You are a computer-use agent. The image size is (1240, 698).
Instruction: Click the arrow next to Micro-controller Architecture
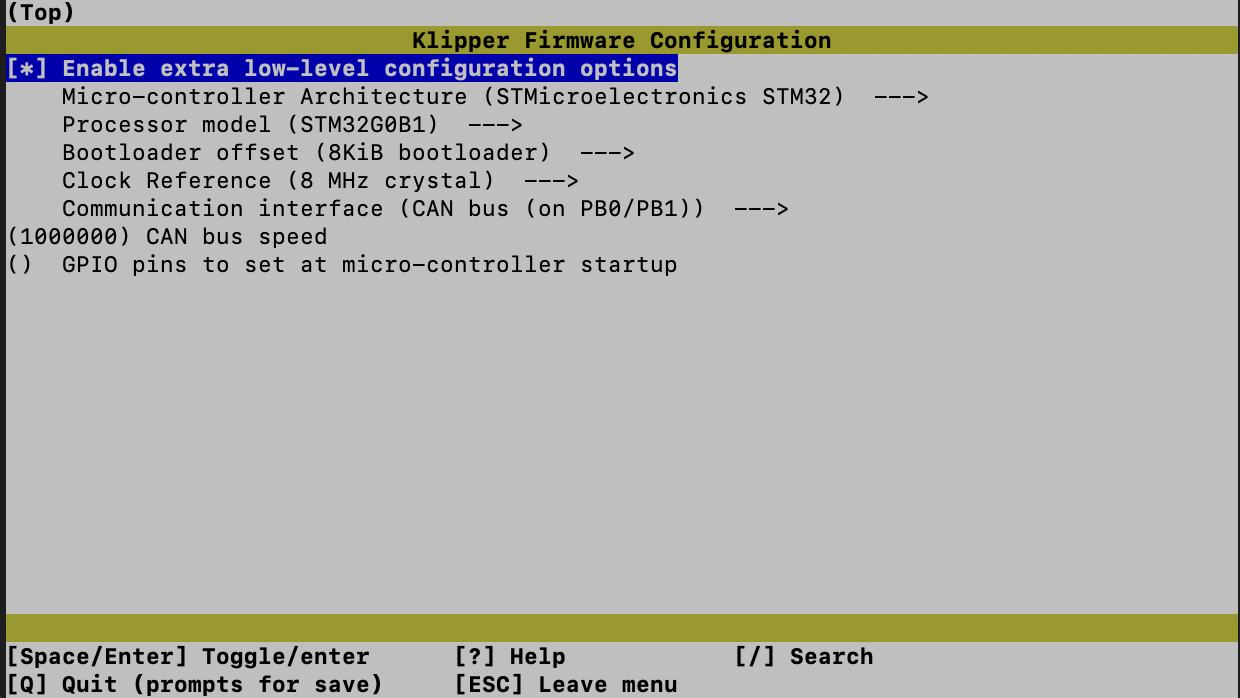(x=901, y=97)
